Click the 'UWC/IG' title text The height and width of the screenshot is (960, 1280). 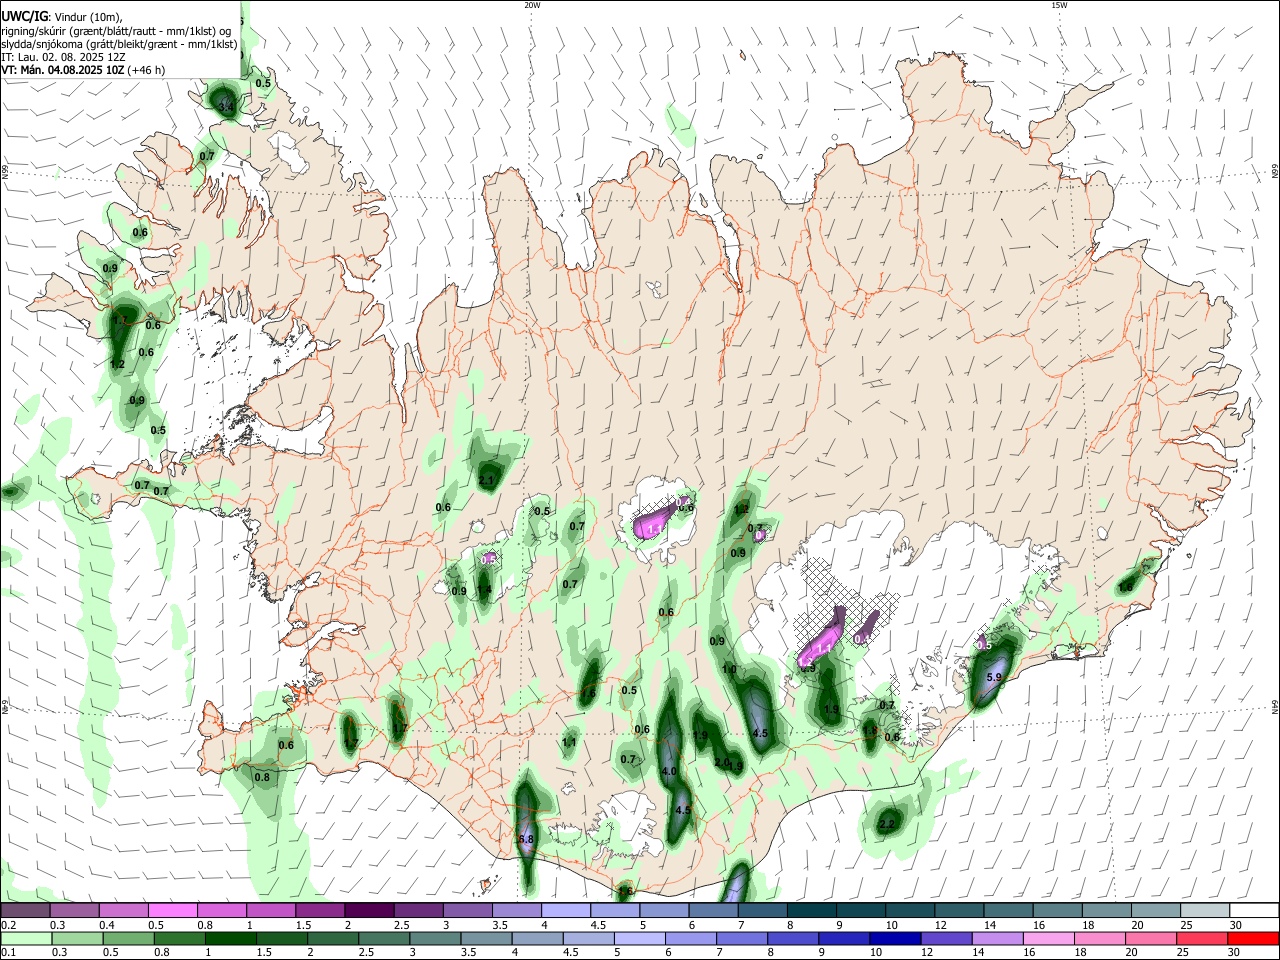click(23, 16)
